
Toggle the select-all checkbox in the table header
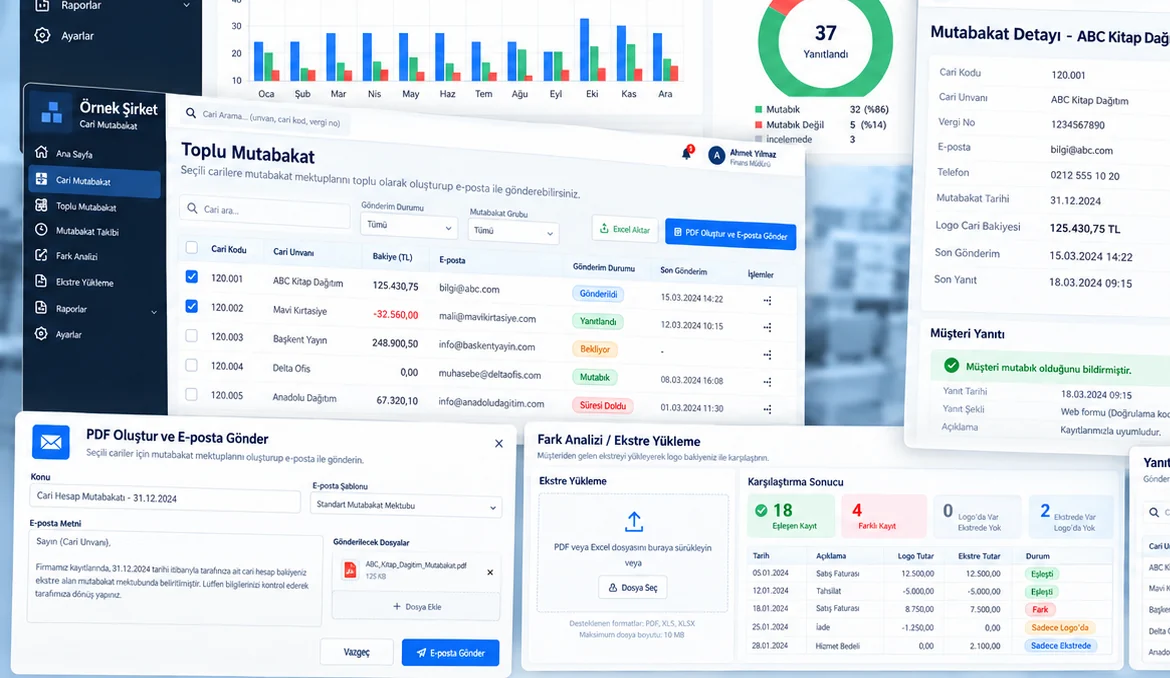click(x=192, y=248)
